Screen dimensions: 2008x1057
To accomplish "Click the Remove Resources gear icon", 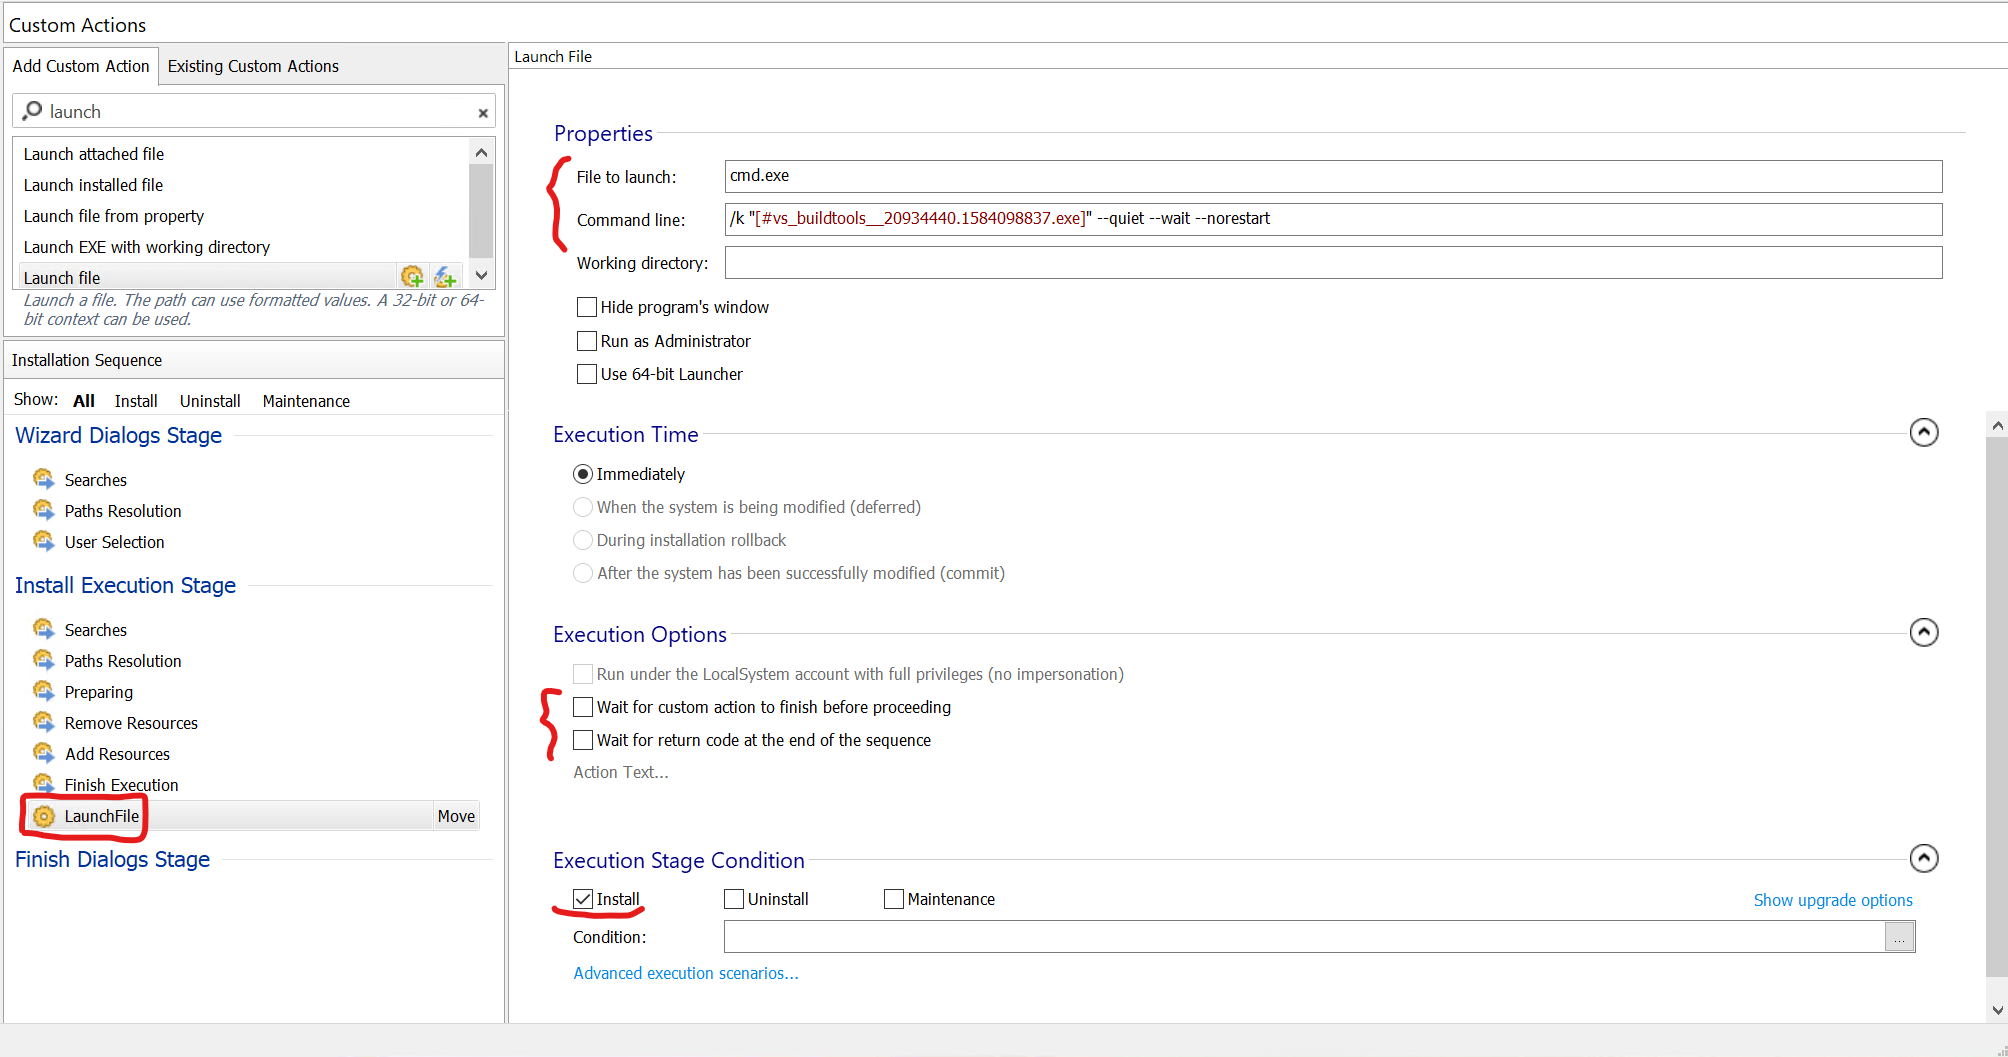I will point(43,722).
